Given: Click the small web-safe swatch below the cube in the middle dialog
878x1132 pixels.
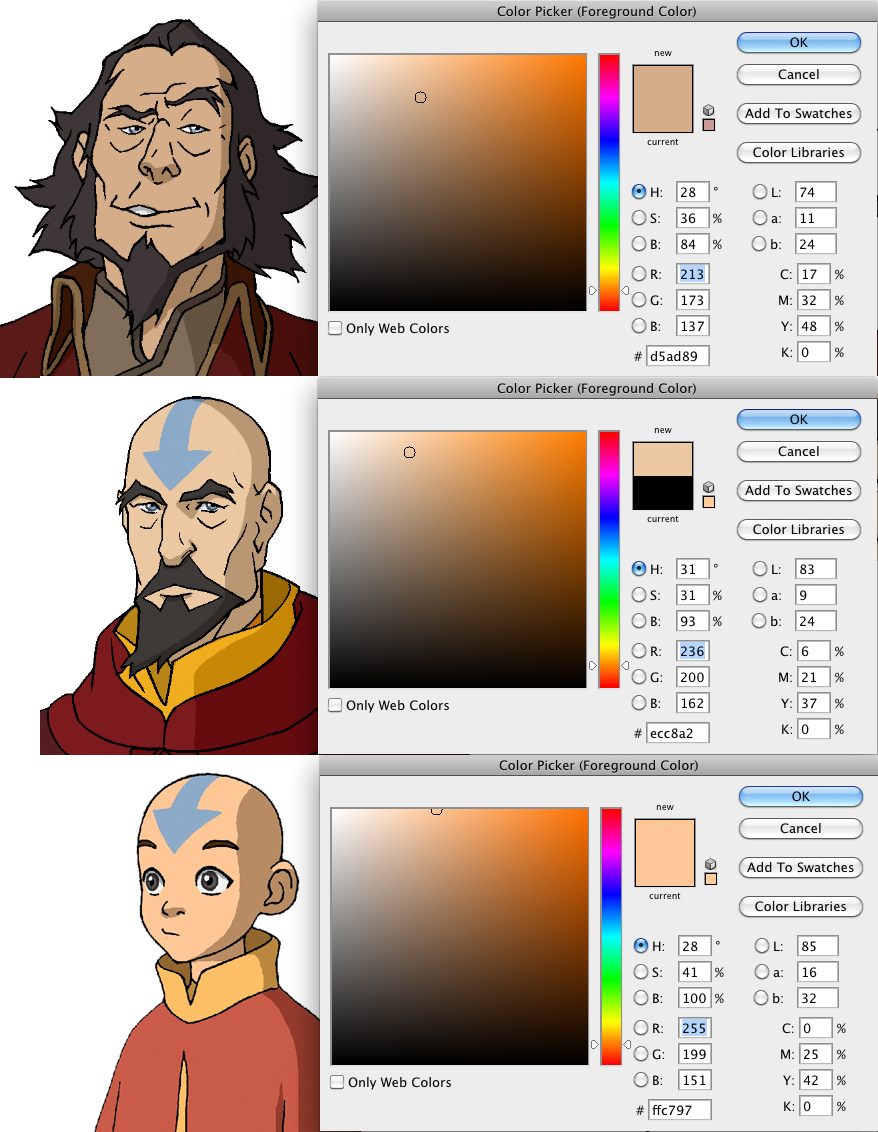Looking at the screenshot, I should tap(709, 502).
